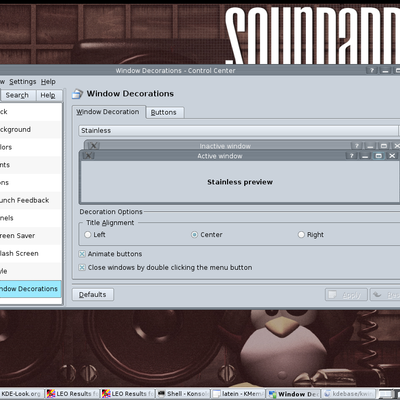Click the Active window preview menu icon
The image size is (400, 400).
tap(89, 156)
